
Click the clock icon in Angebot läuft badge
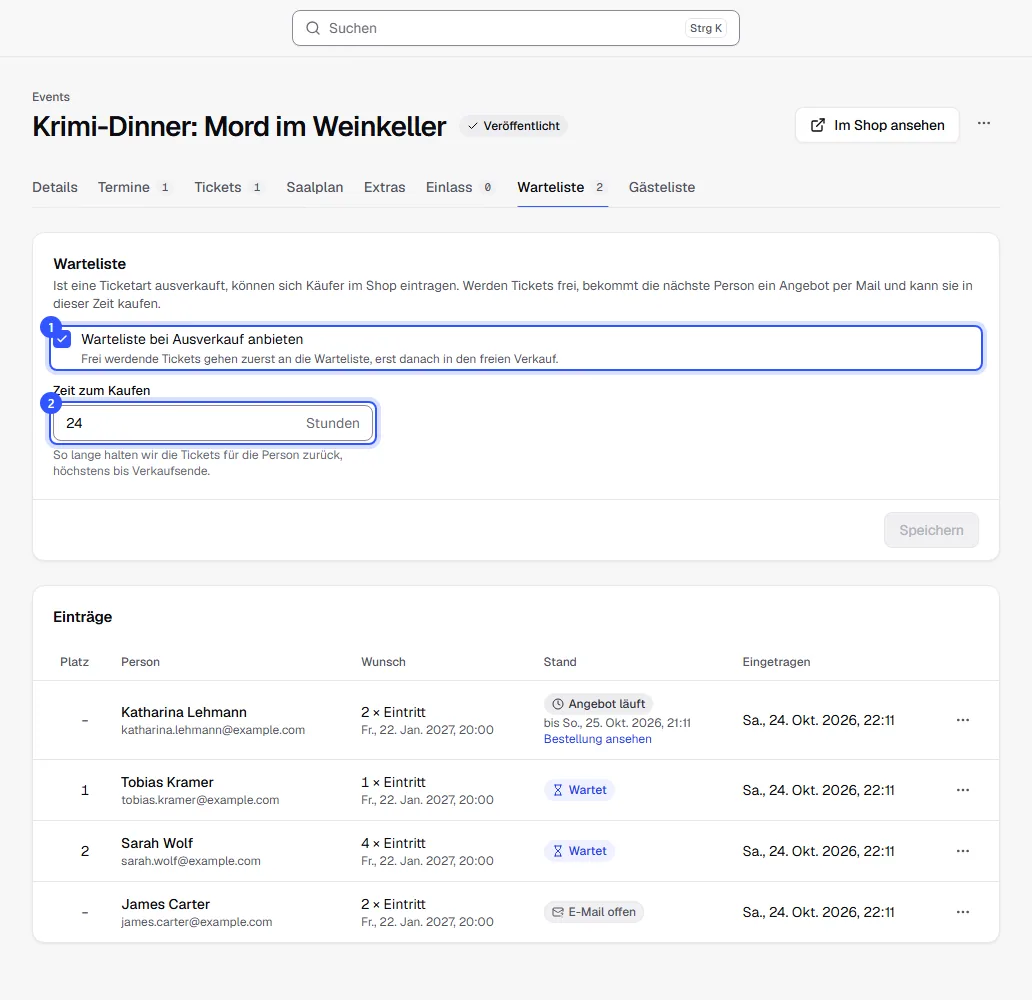click(557, 704)
